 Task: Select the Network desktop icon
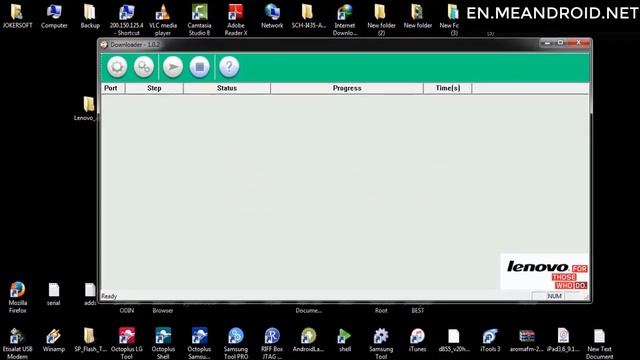coord(272,17)
